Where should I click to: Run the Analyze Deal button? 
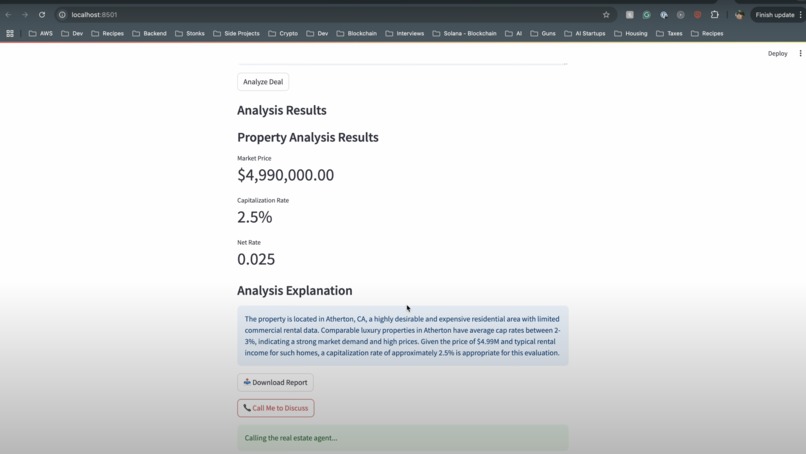tap(263, 82)
